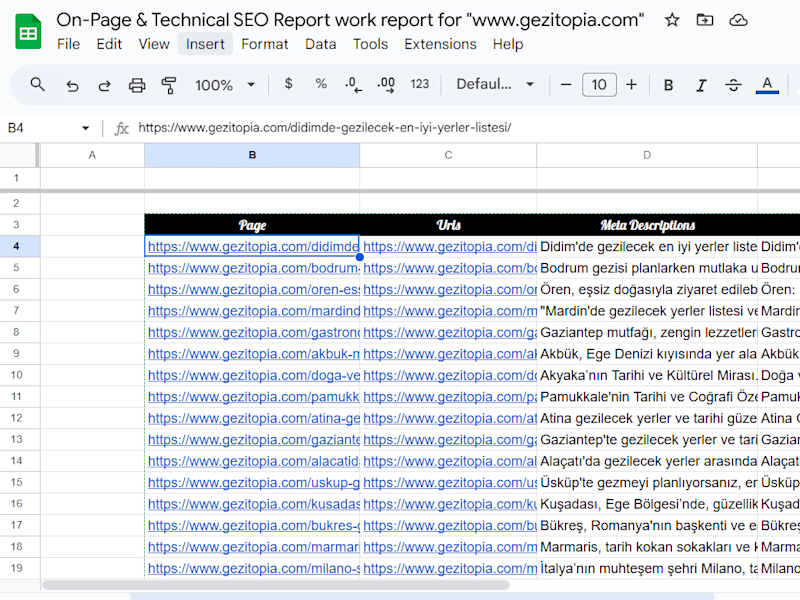
Task: Open the Tools menu
Action: tap(370, 44)
